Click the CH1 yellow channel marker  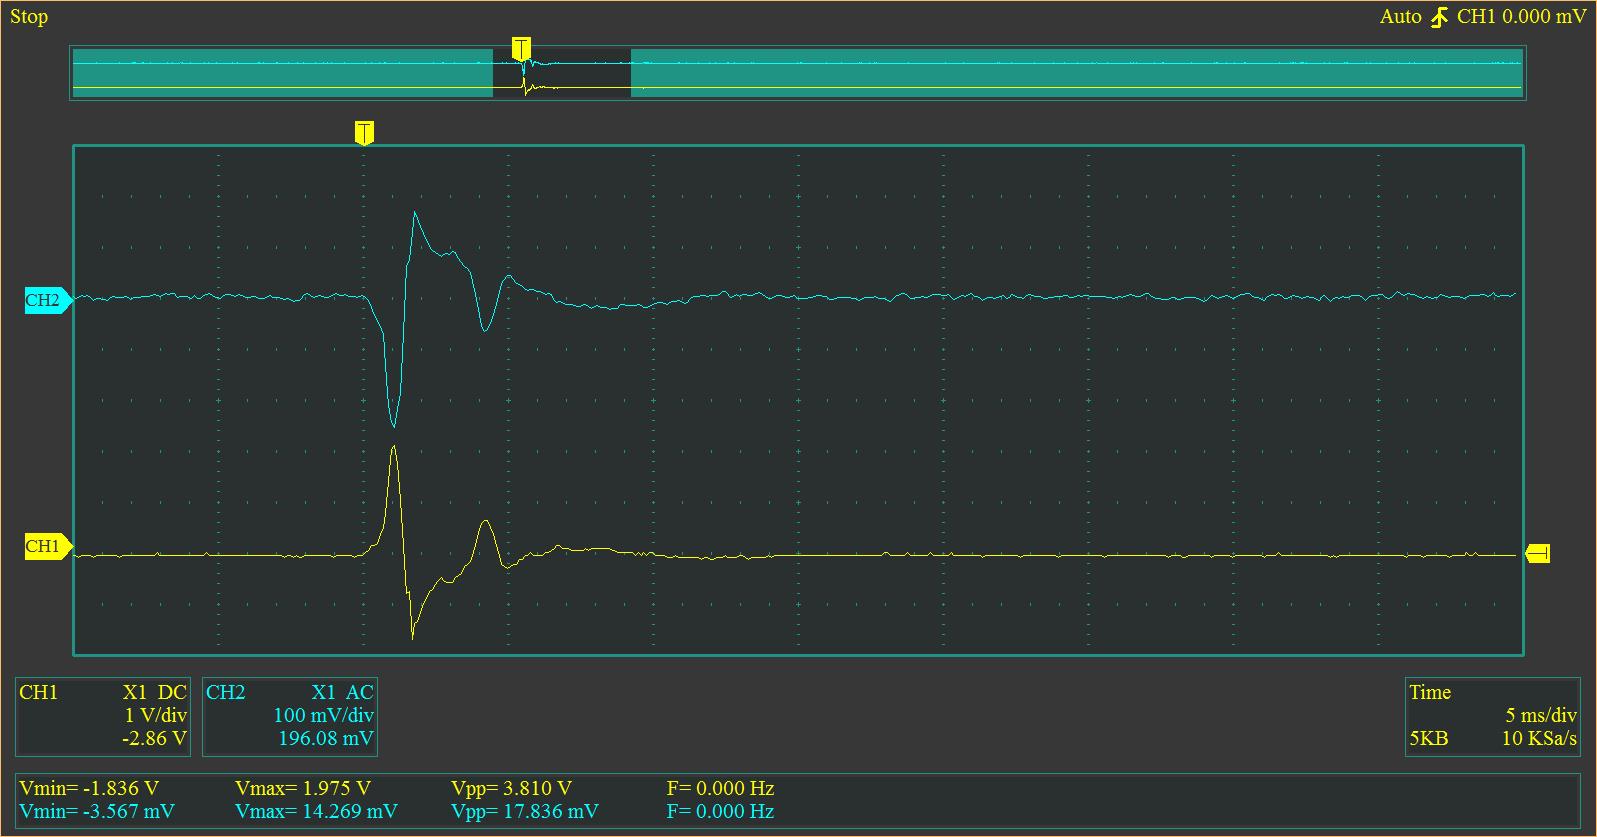coord(47,546)
